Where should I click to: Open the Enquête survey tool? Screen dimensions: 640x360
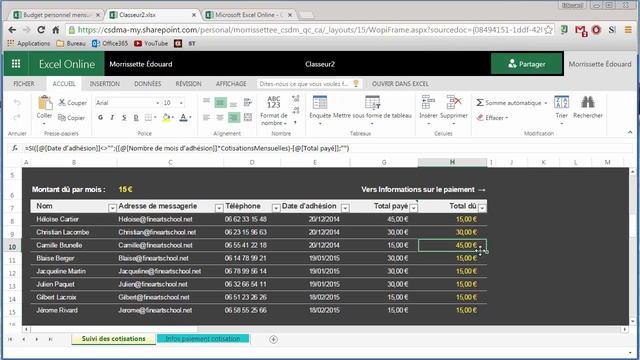320,103
